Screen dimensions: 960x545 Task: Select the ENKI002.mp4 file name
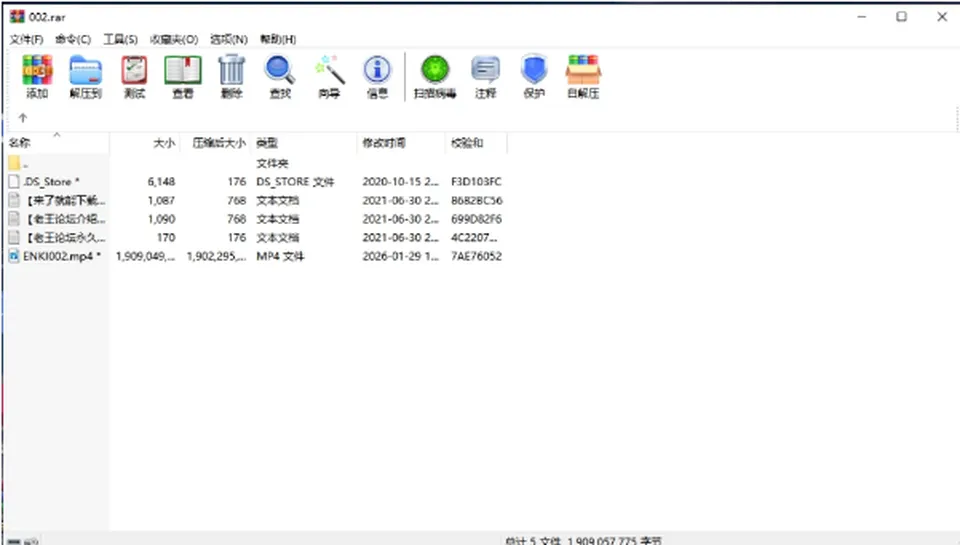(61, 256)
